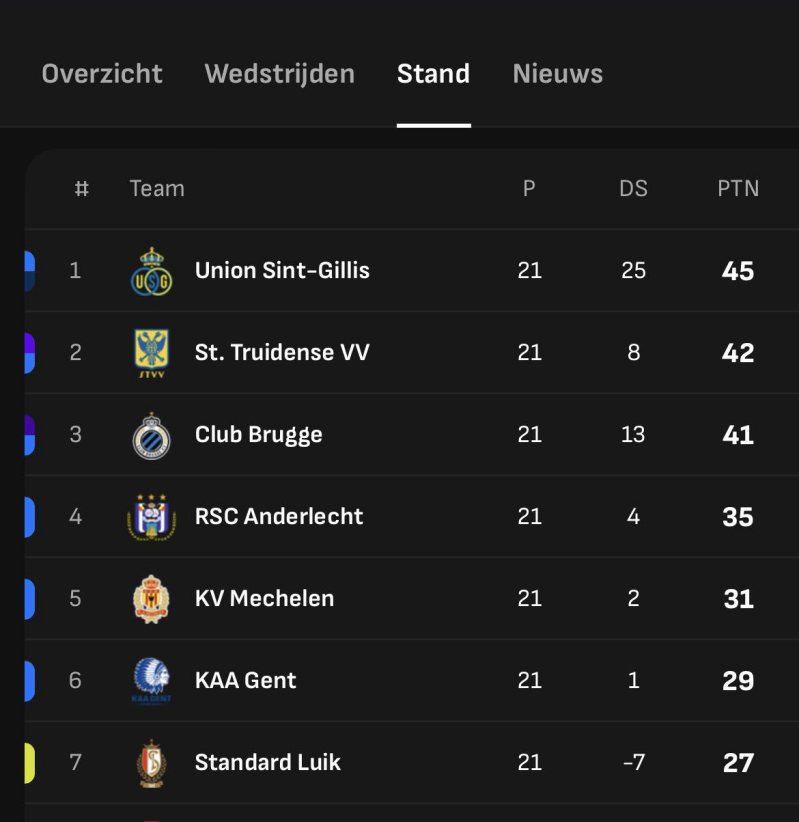Viewport: 799px width, 822px height.
Task: Click the St. Truidense VV crest
Action: (152, 353)
